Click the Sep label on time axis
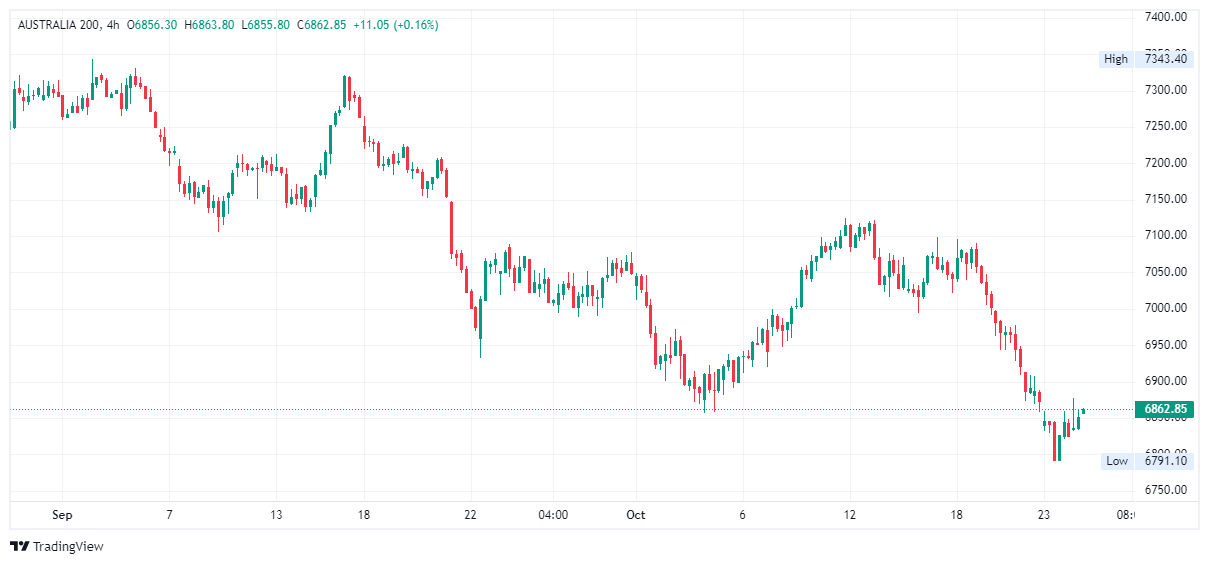 (62, 515)
